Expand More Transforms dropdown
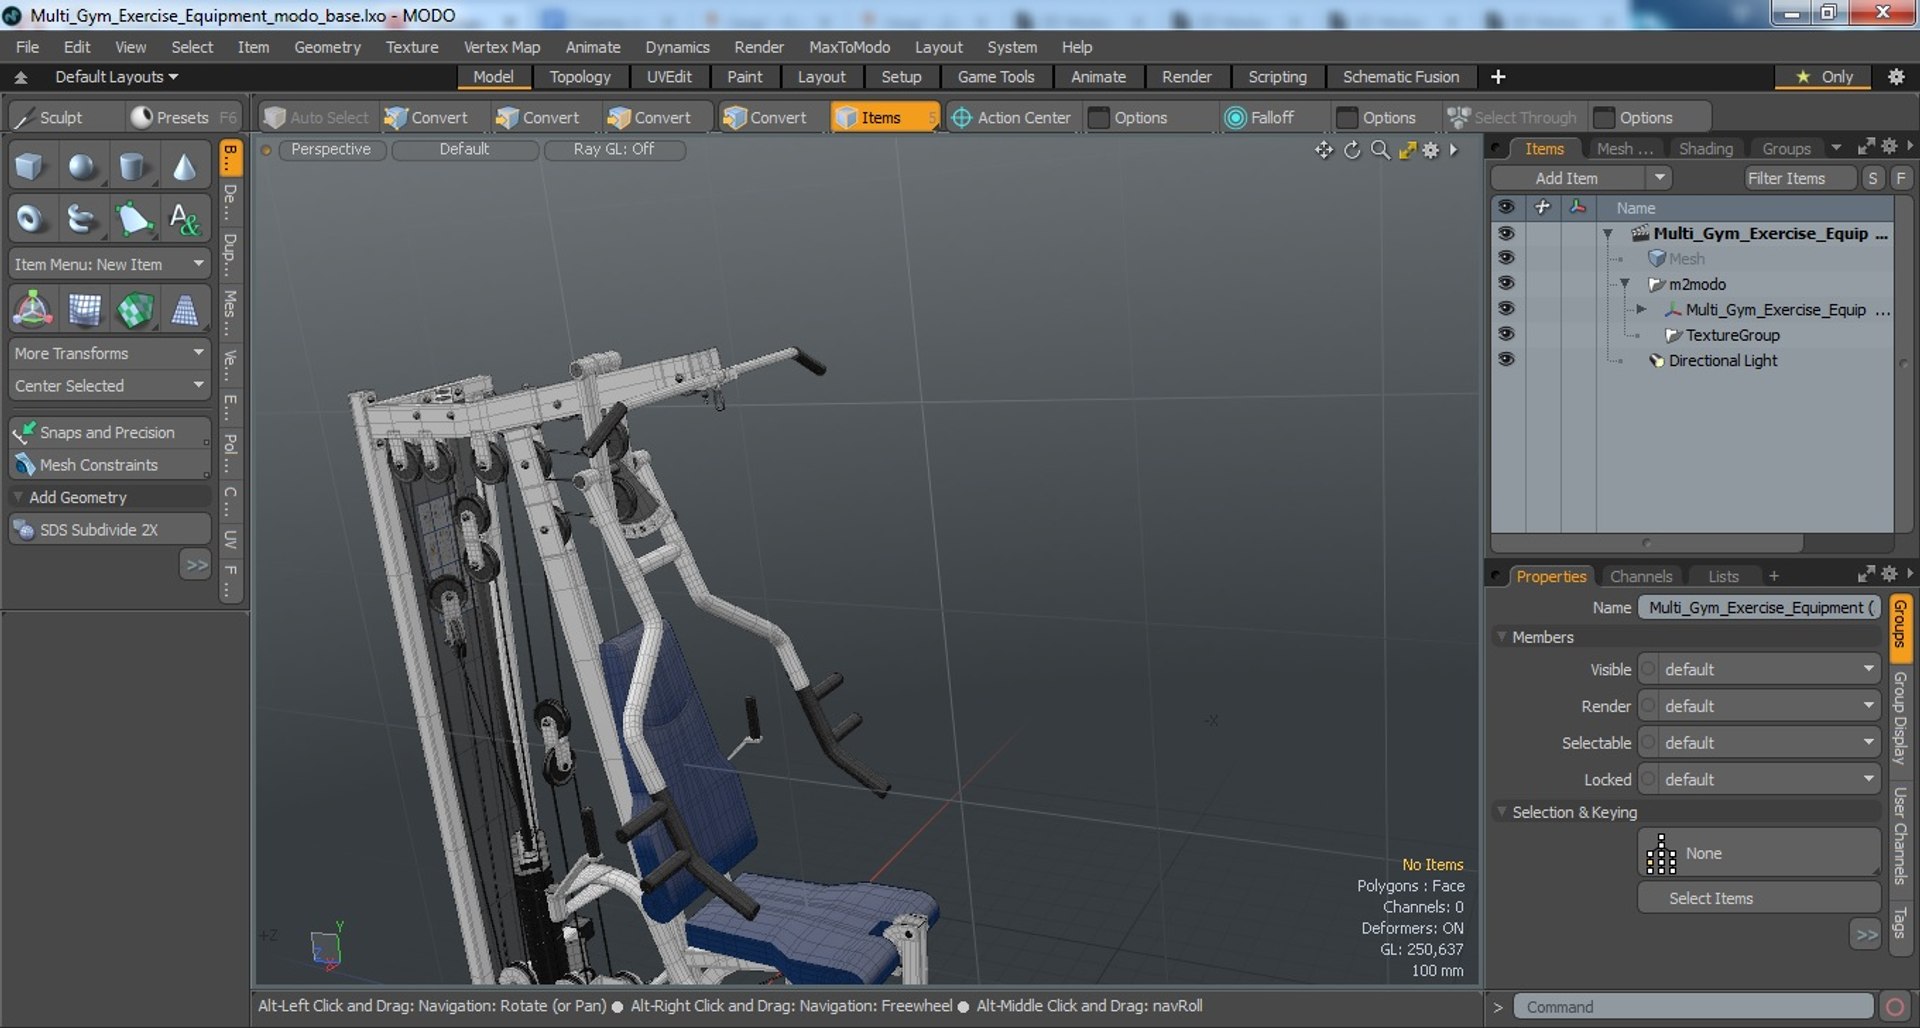Image resolution: width=1920 pixels, height=1028 pixels. click(x=109, y=353)
